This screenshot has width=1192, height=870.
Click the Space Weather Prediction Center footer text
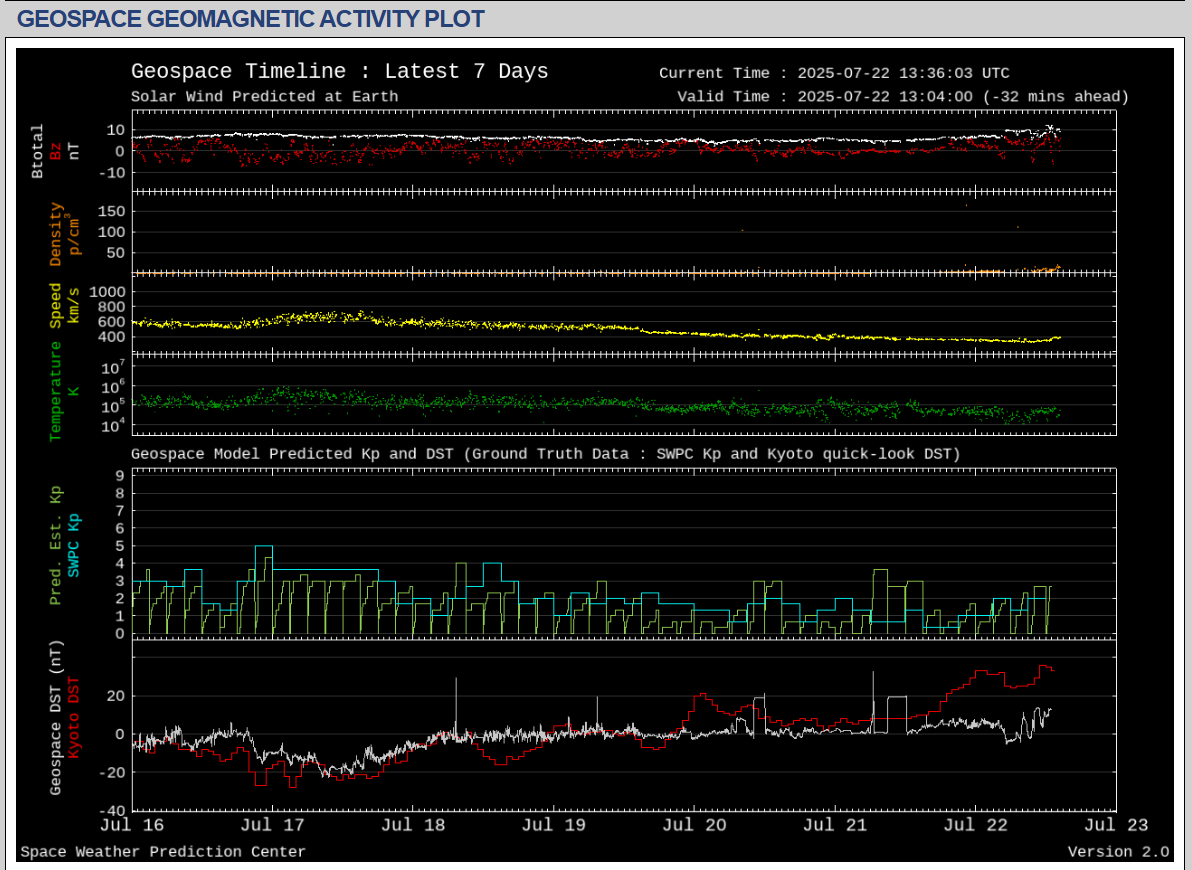(163, 852)
